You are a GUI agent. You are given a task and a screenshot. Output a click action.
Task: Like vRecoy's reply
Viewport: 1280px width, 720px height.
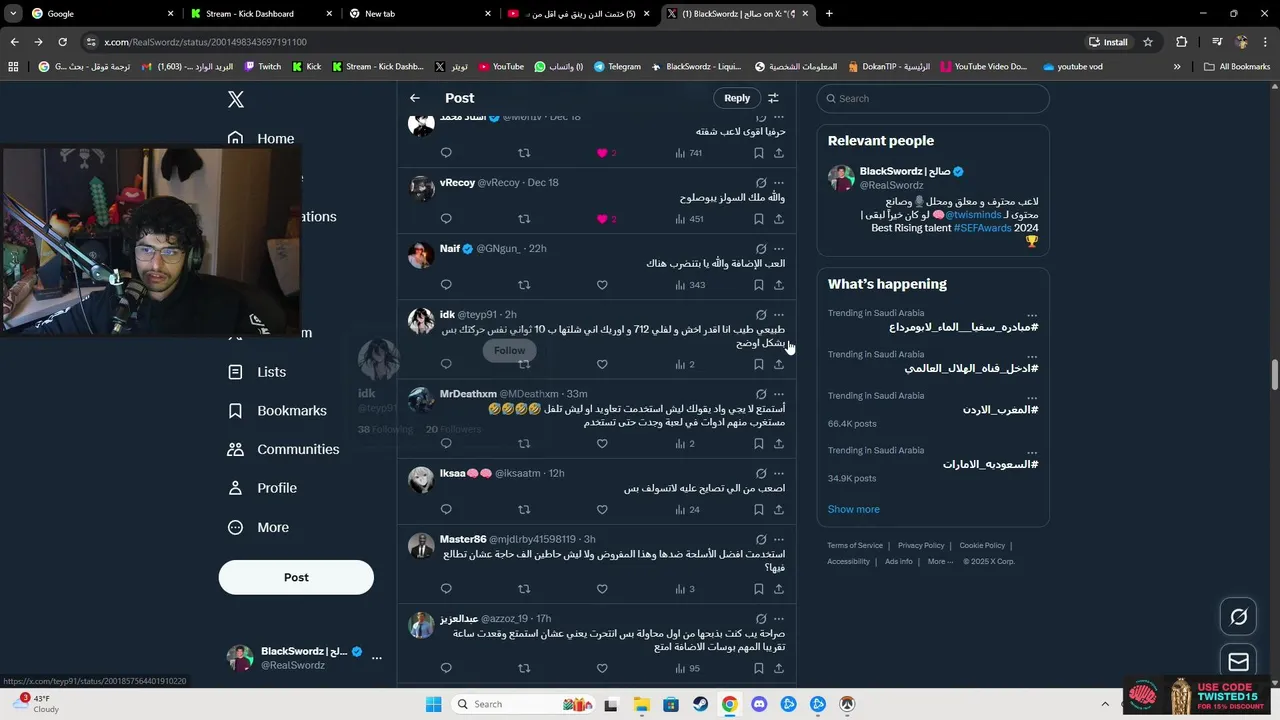pos(602,219)
